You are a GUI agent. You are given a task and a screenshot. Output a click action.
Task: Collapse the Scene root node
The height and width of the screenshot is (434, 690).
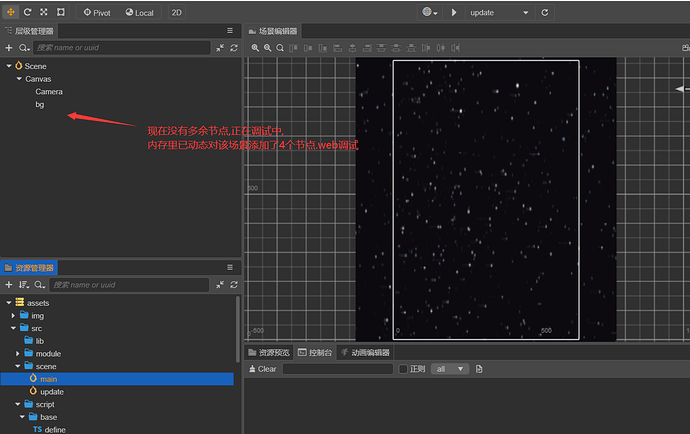click(x=9, y=66)
